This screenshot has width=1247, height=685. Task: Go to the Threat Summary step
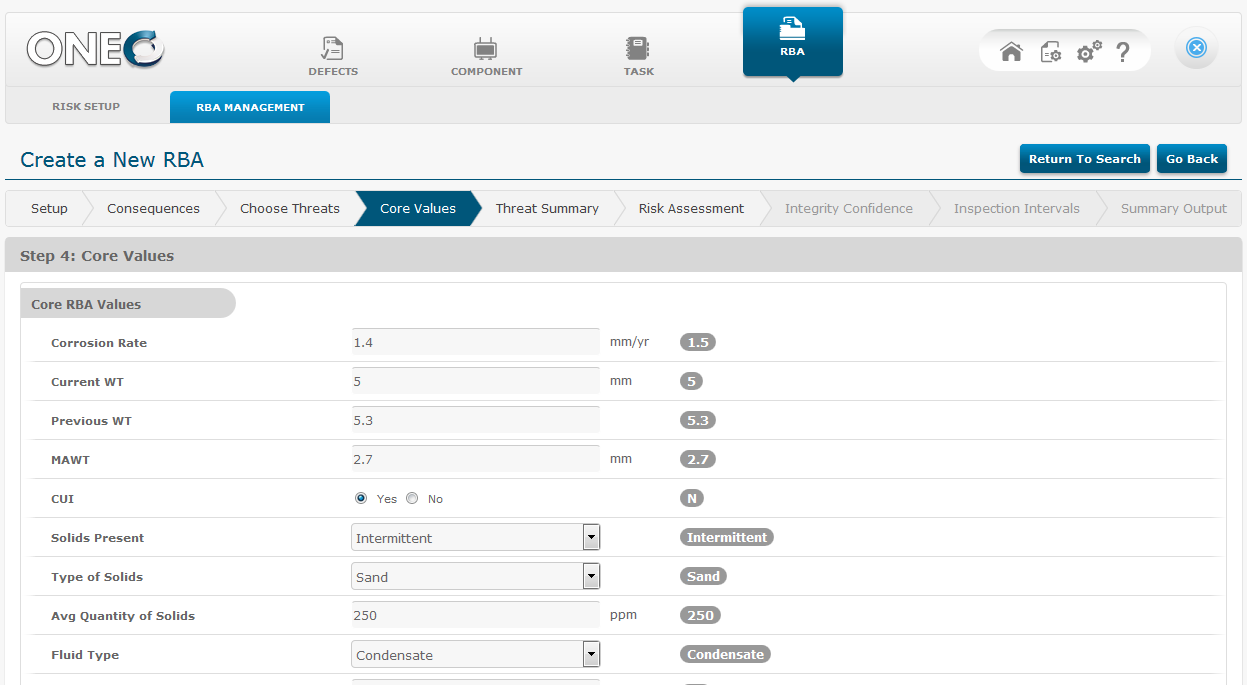[547, 209]
